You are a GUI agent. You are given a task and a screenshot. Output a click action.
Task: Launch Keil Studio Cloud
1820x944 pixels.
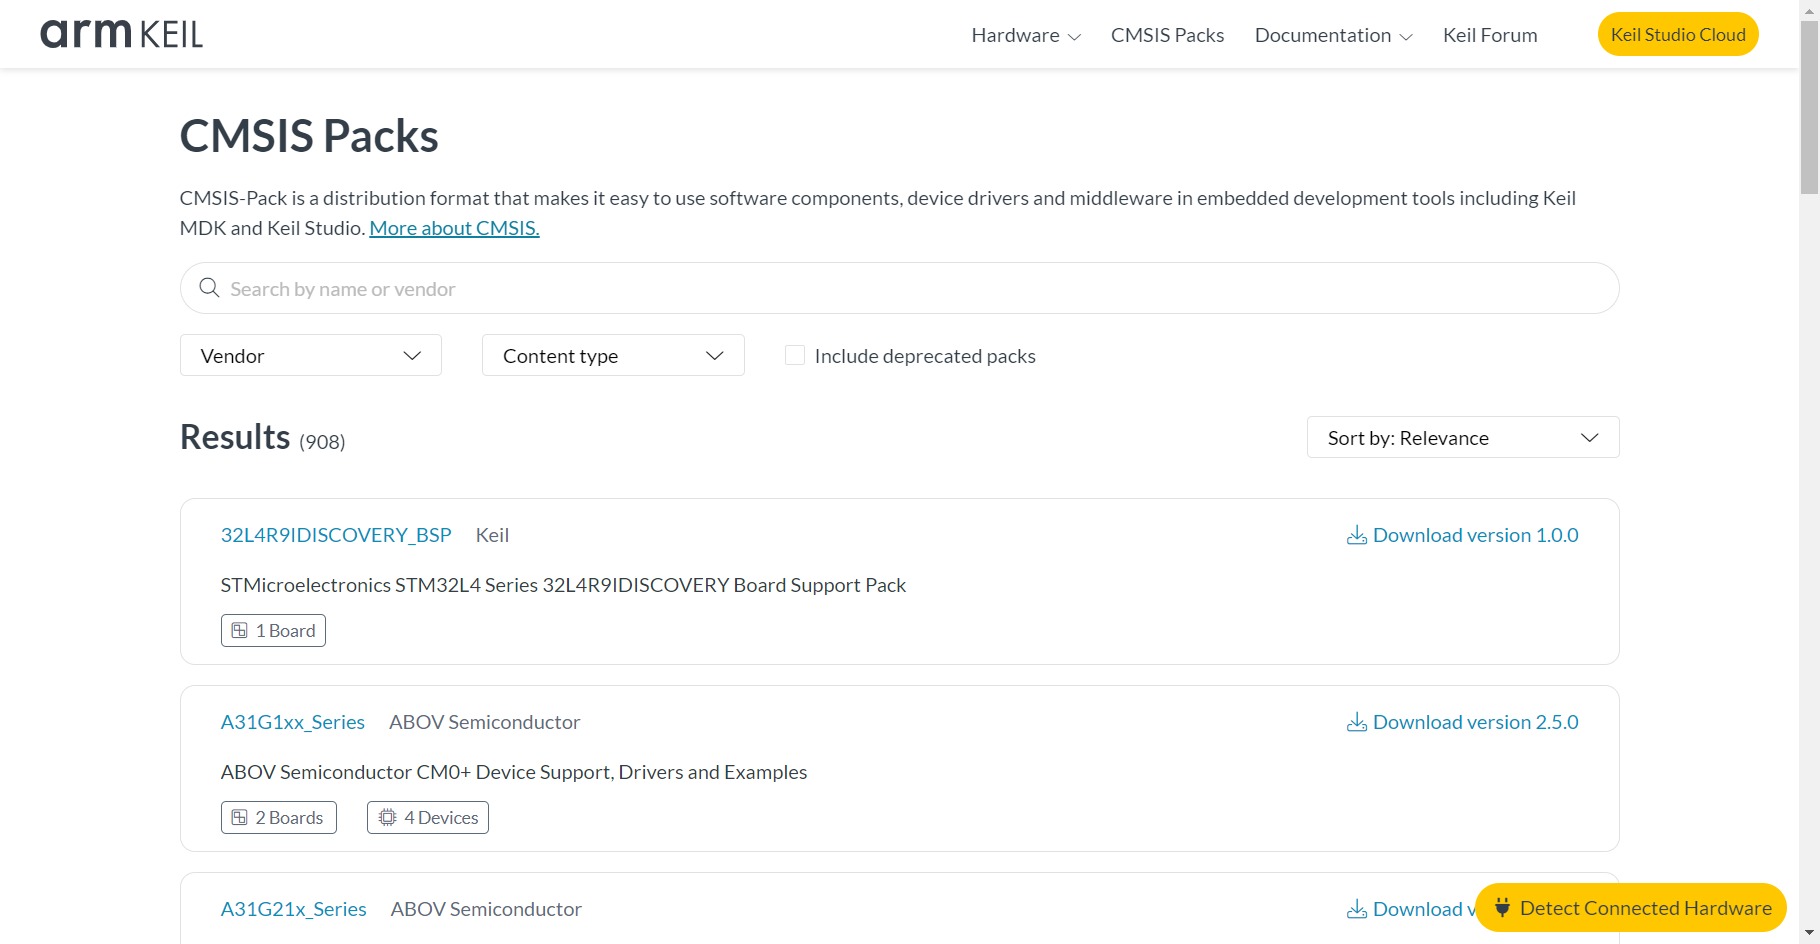(1678, 34)
